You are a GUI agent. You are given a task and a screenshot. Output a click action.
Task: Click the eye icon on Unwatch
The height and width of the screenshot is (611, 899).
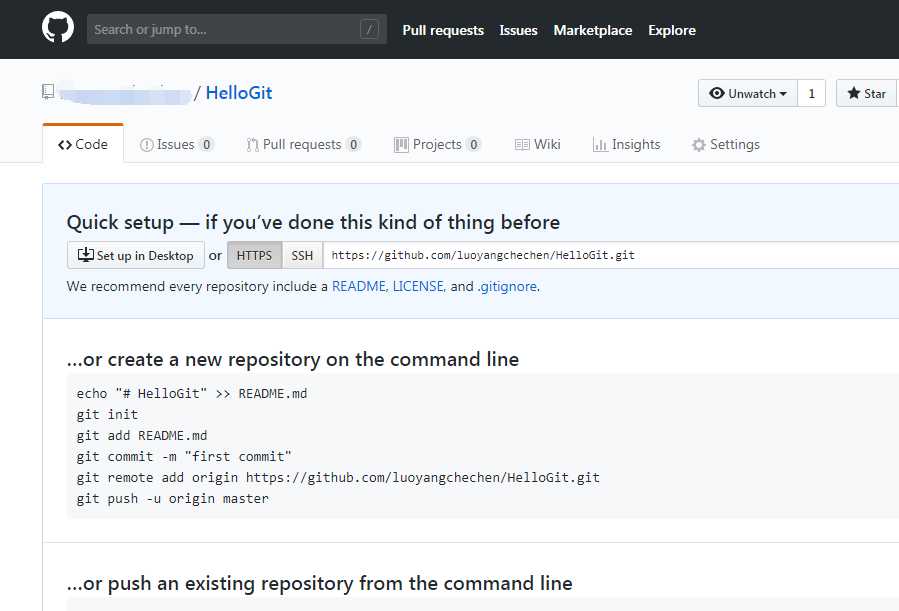click(x=717, y=93)
